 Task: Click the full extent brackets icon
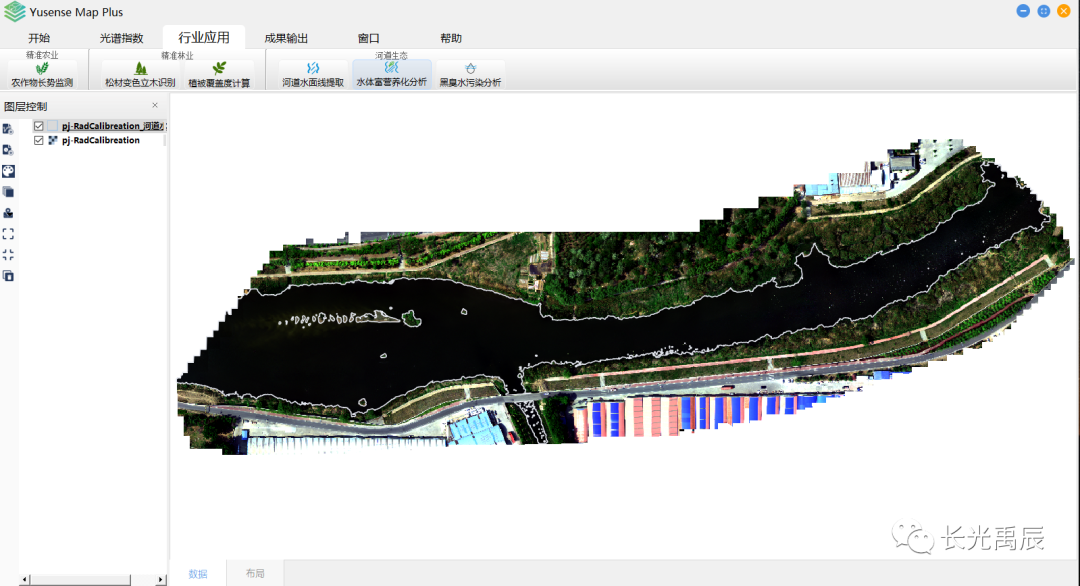8,233
